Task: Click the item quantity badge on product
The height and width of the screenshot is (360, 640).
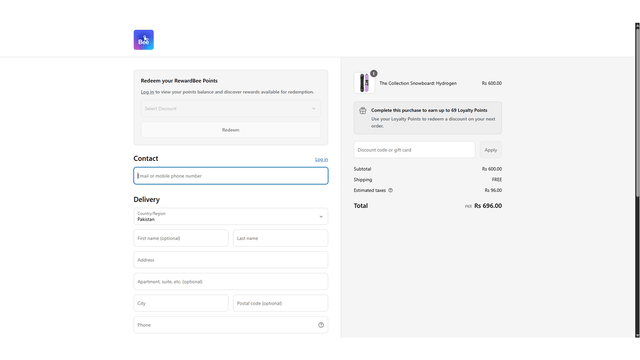Action: [373, 73]
